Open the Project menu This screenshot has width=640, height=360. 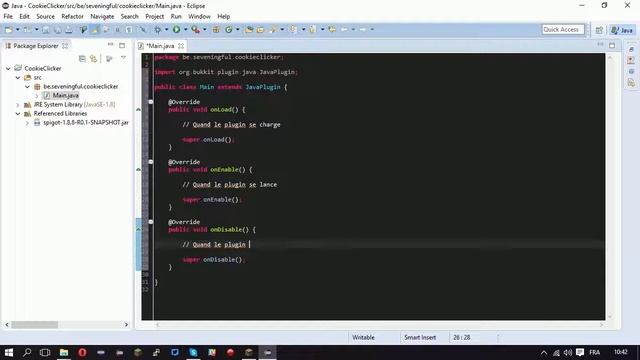[x=154, y=16]
